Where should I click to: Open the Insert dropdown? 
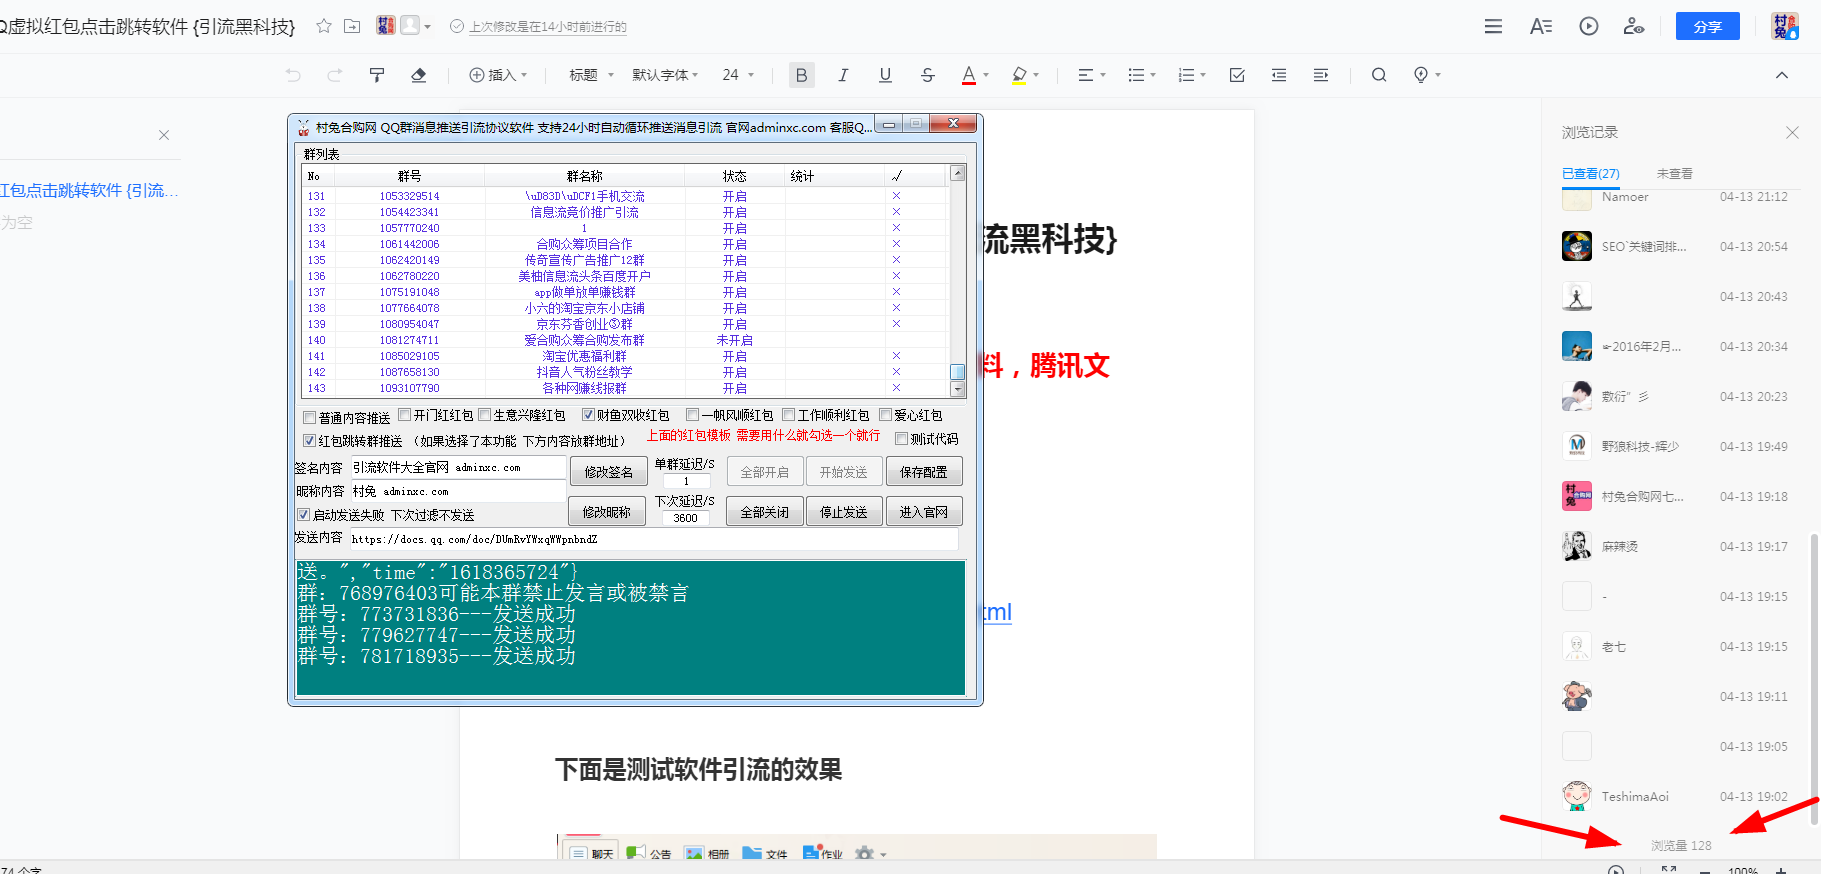(498, 75)
